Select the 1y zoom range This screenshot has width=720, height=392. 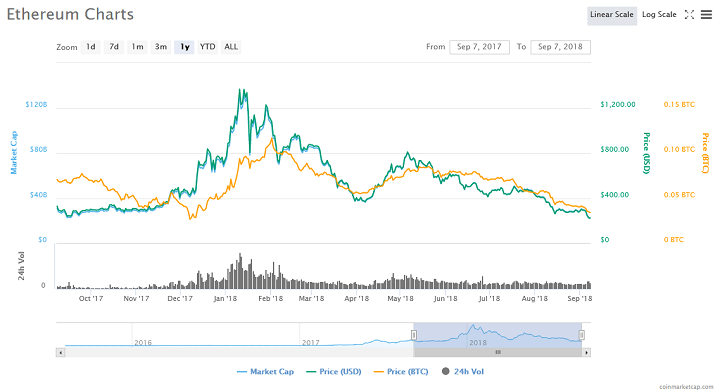(x=184, y=47)
